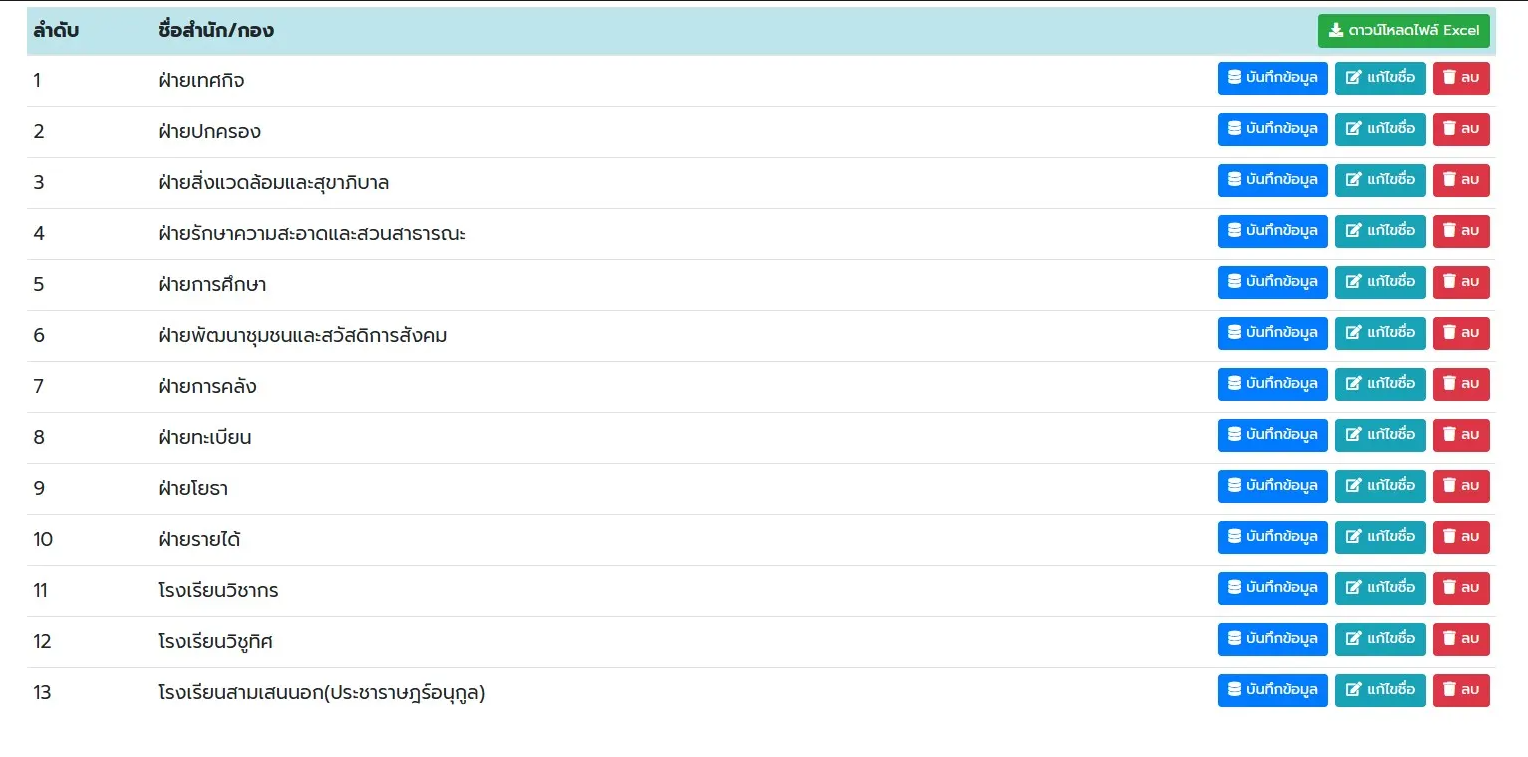1528x757 pixels.
Task: Edit name of โรงเรียนสามเสนนอก(ประชาราษฎร์อนุกูล)
Action: click(x=1380, y=690)
